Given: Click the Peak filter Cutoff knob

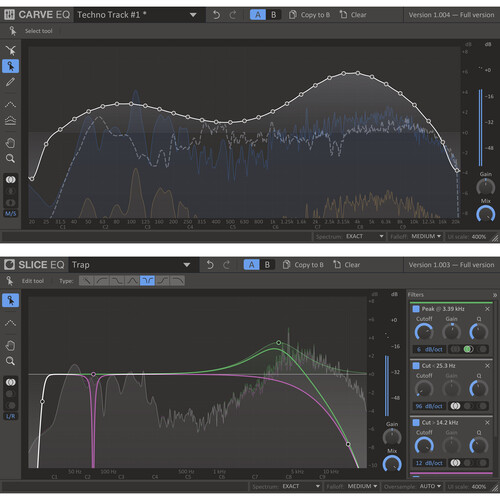Looking at the screenshot, I should [424, 332].
